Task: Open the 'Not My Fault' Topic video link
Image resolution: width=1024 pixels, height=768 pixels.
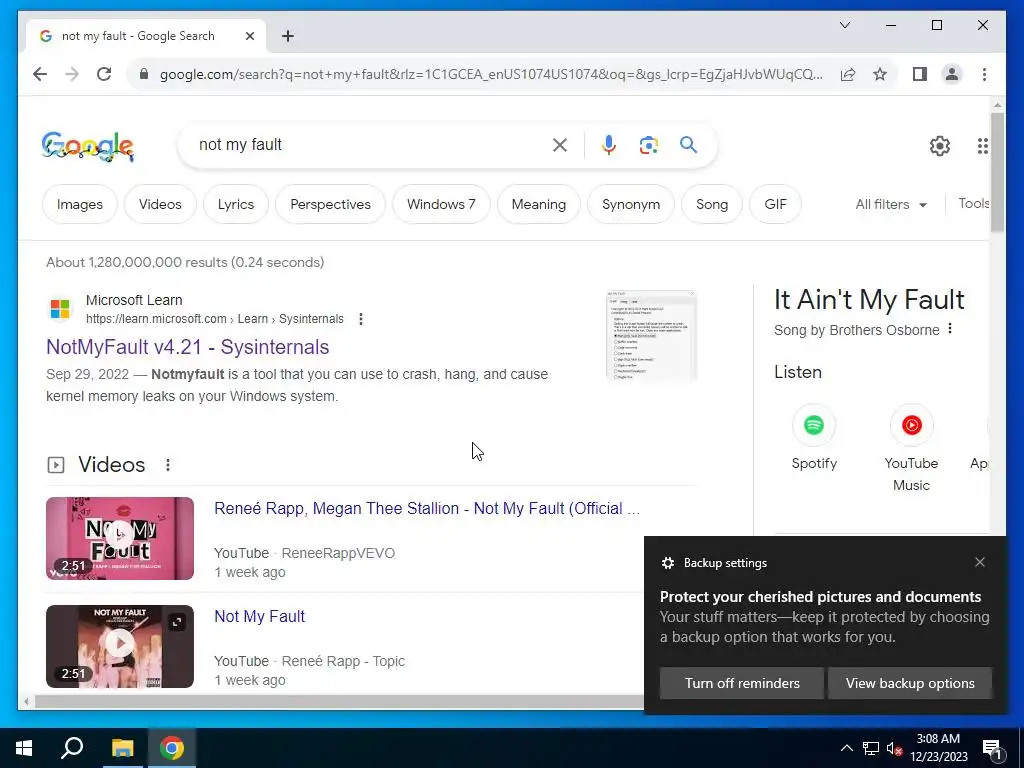Action: point(259,616)
